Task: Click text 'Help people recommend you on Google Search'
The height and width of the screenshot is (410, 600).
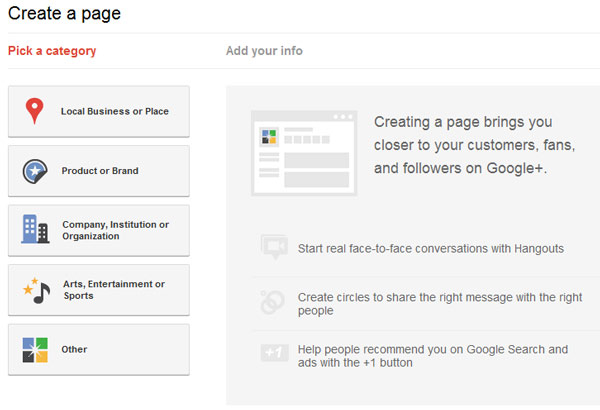Action: (x=422, y=349)
